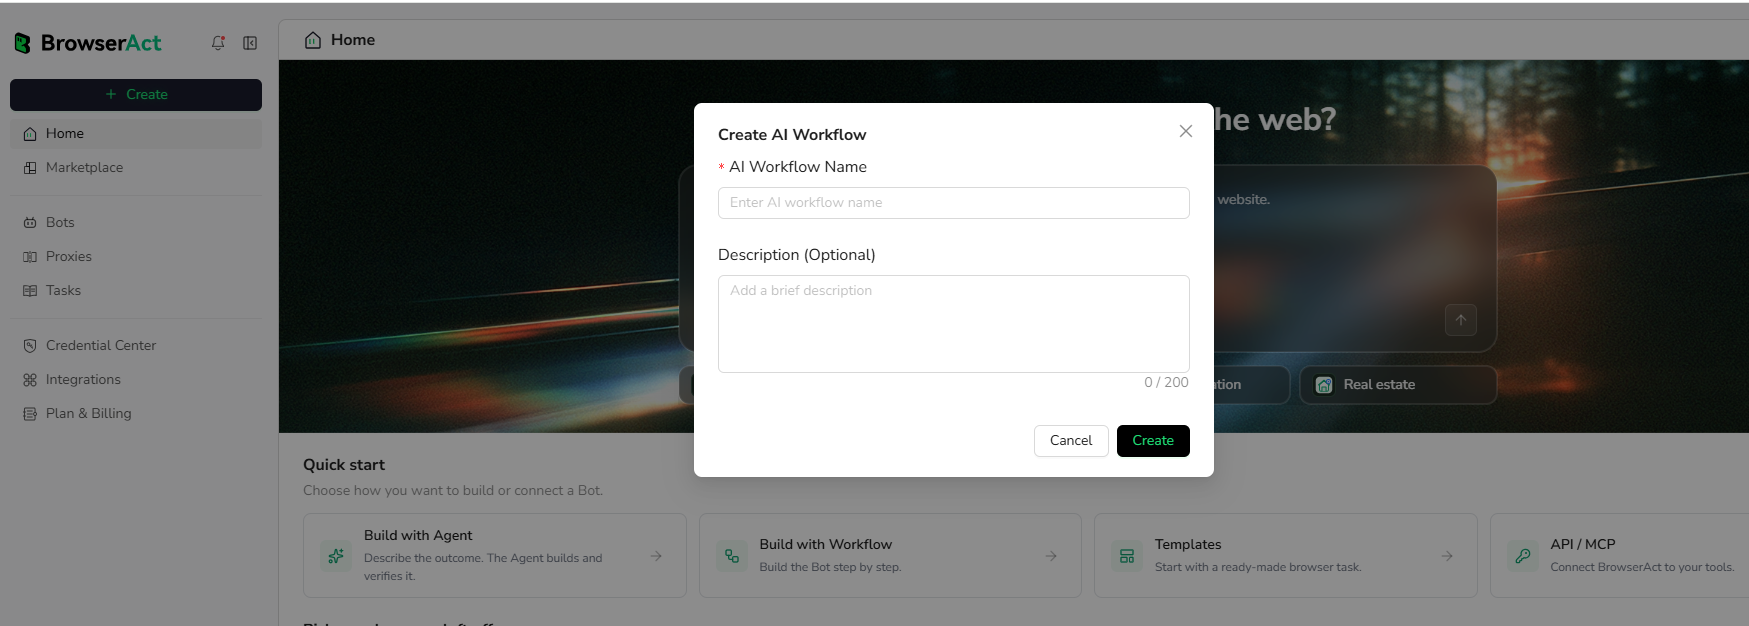Screen dimensions: 1749x626
Task: Select the Real estate suggestion chip
Action: pos(1398,385)
